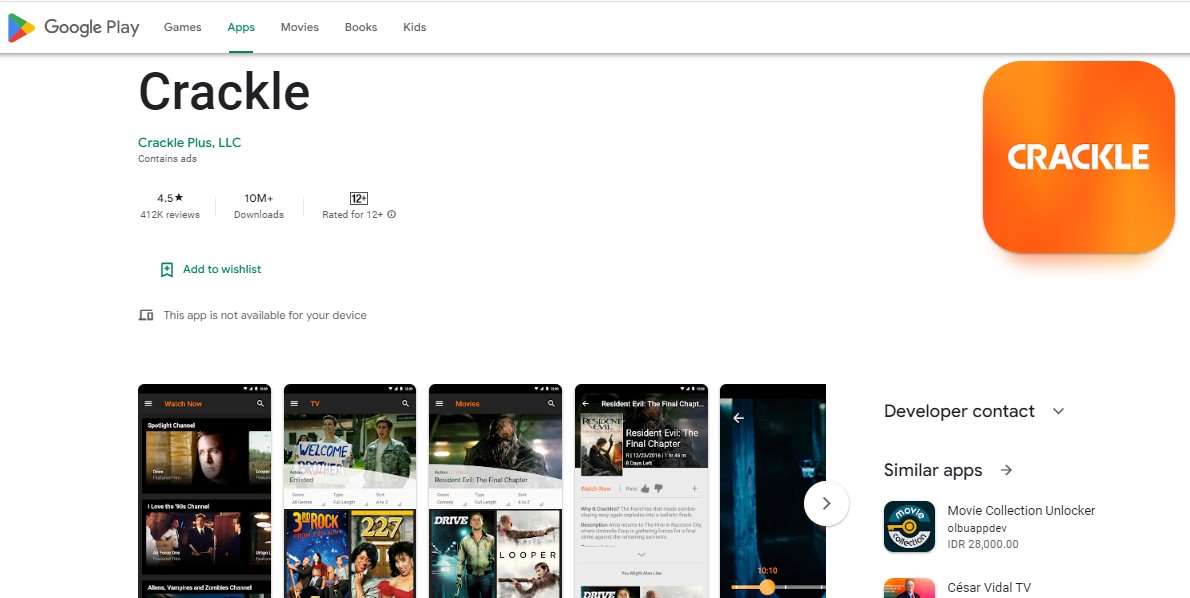Viewport: 1190px width, 598px height.
Task: Click the content rating info icon
Action: [x=392, y=215]
